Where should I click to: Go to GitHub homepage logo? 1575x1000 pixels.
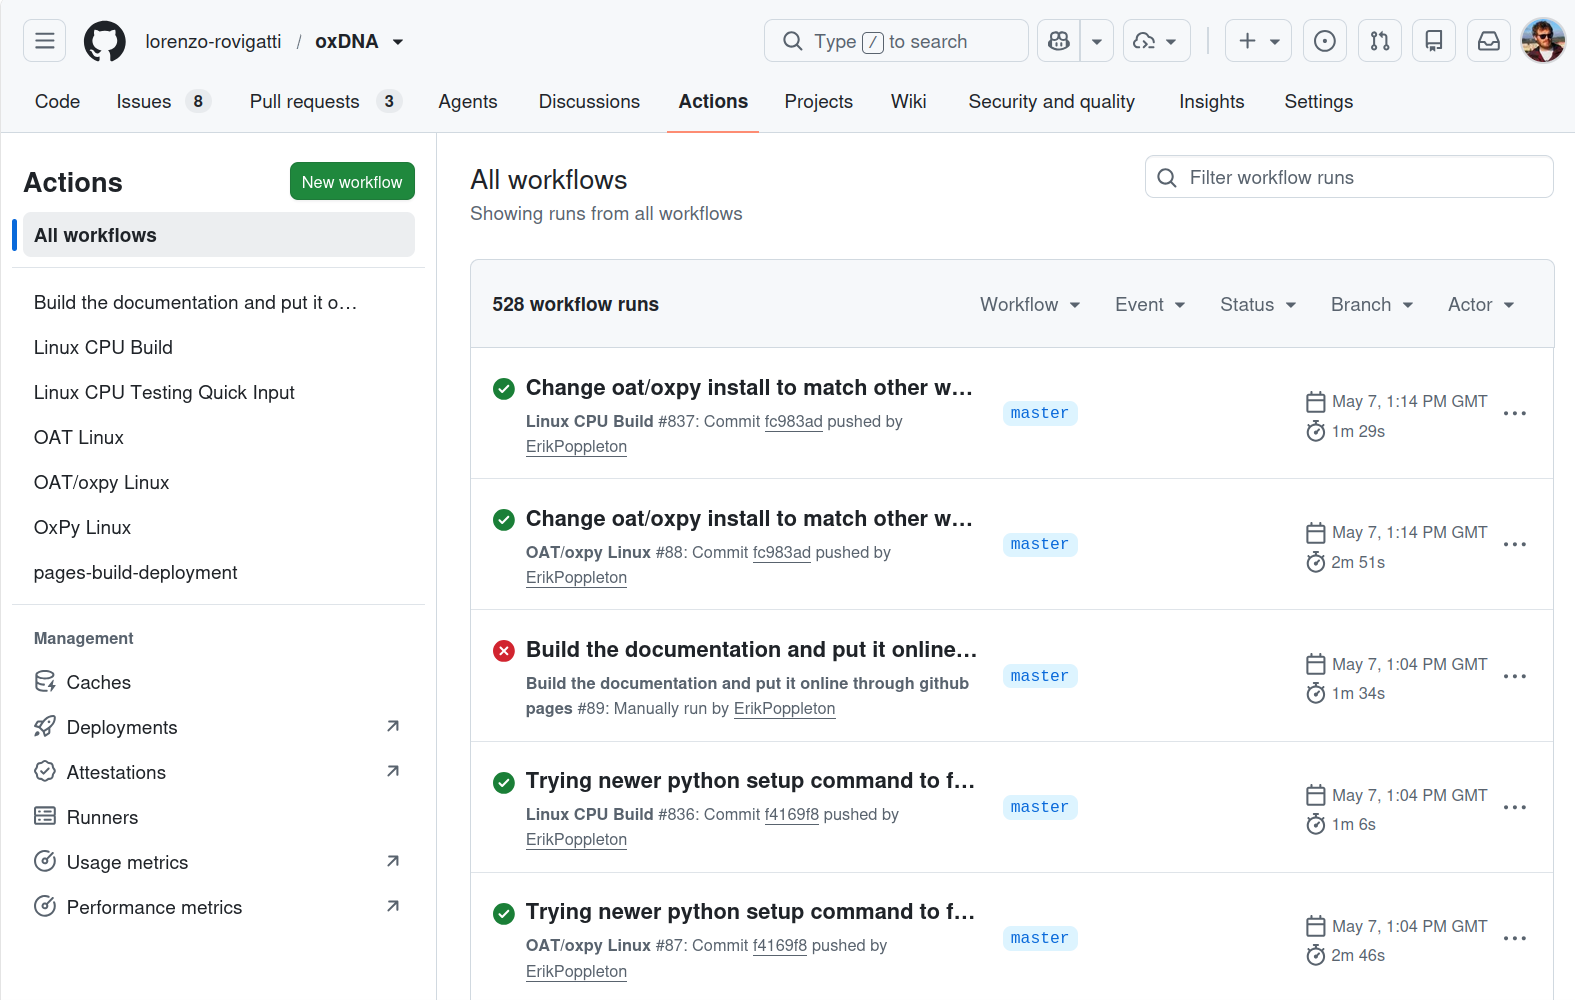(105, 41)
